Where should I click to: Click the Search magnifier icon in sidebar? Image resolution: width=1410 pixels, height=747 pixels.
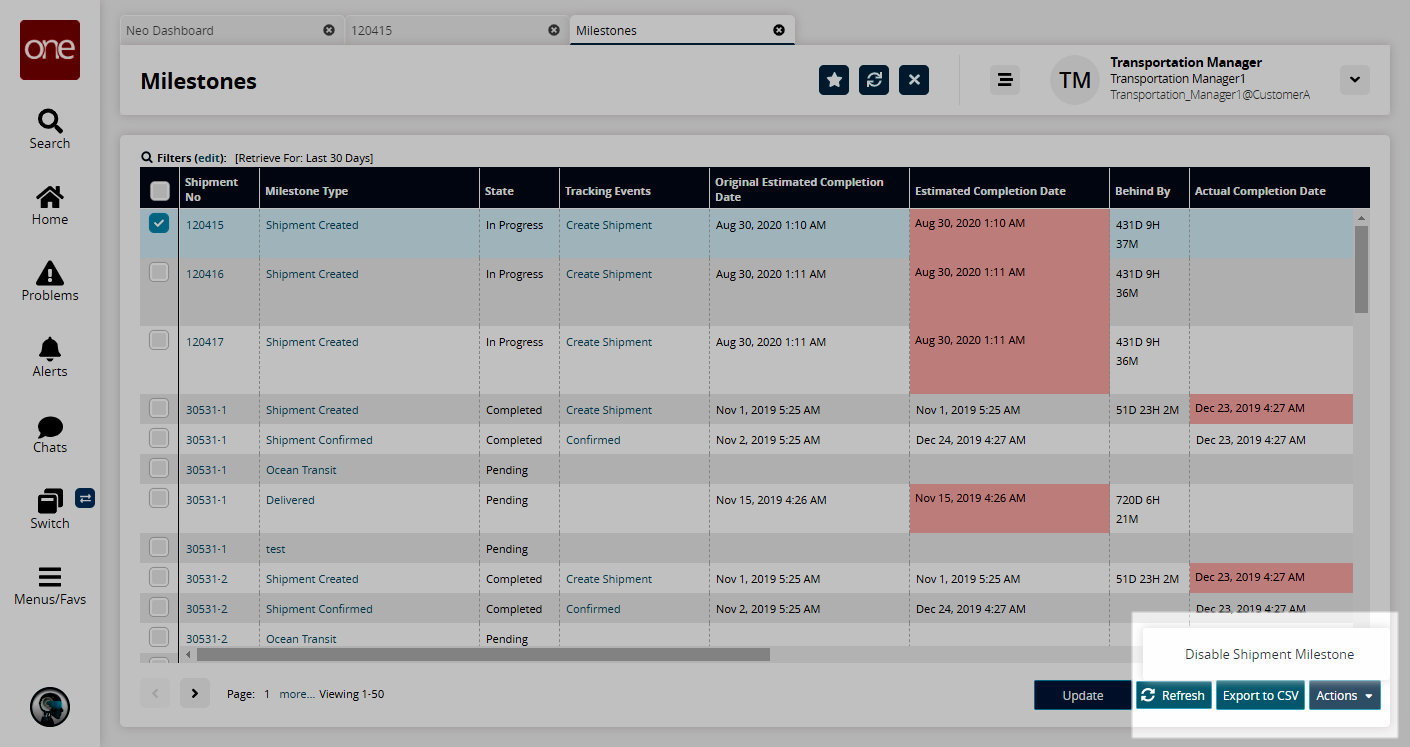[50, 122]
